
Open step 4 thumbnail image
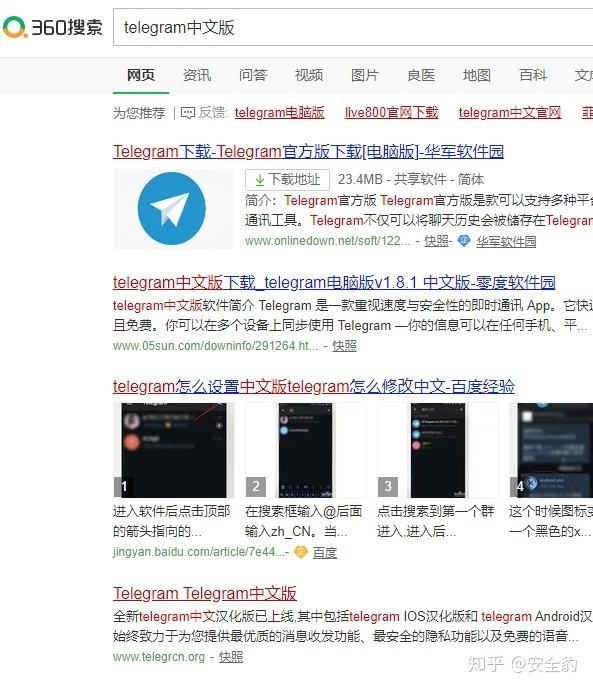pos(551,450)
